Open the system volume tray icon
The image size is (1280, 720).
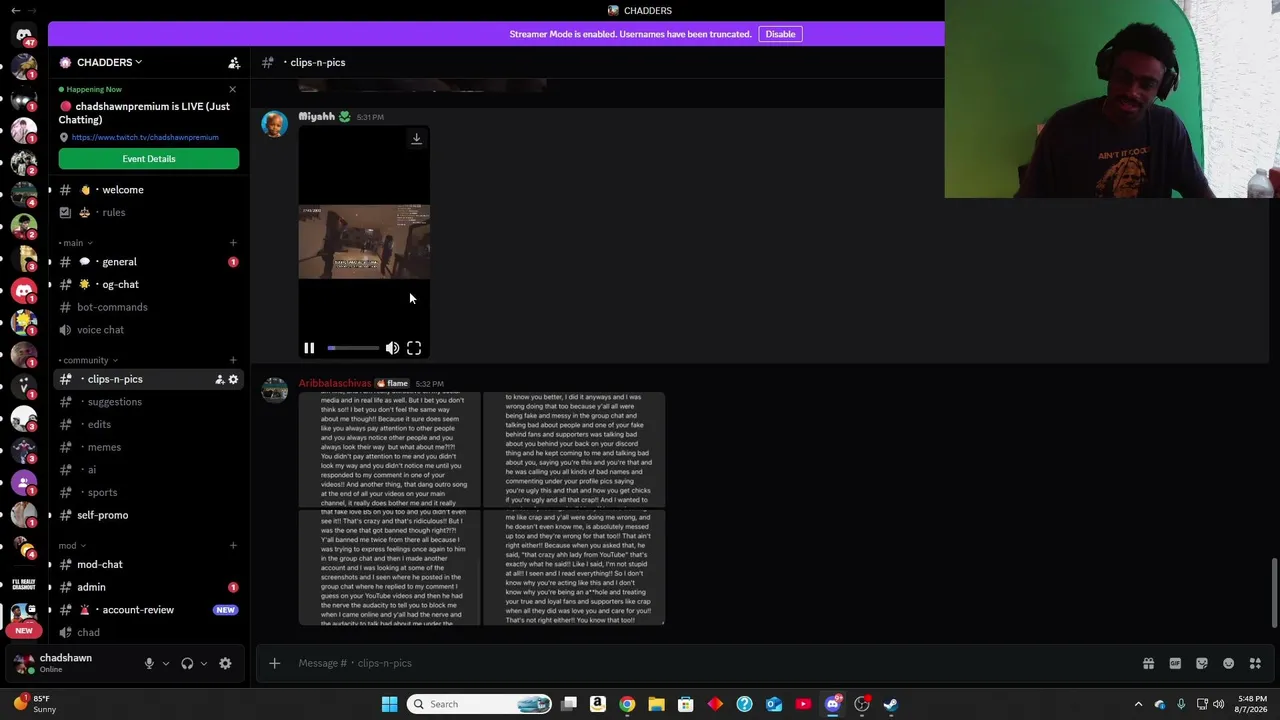tap(1219, 704)
